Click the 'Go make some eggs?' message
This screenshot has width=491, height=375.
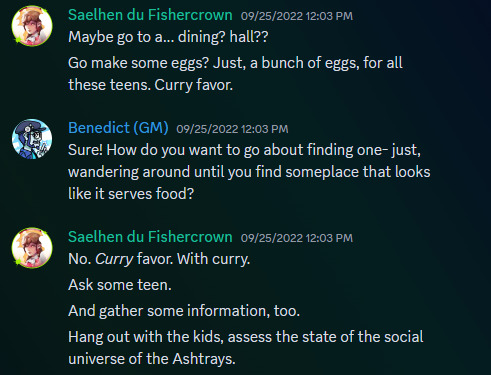(235, 74)
